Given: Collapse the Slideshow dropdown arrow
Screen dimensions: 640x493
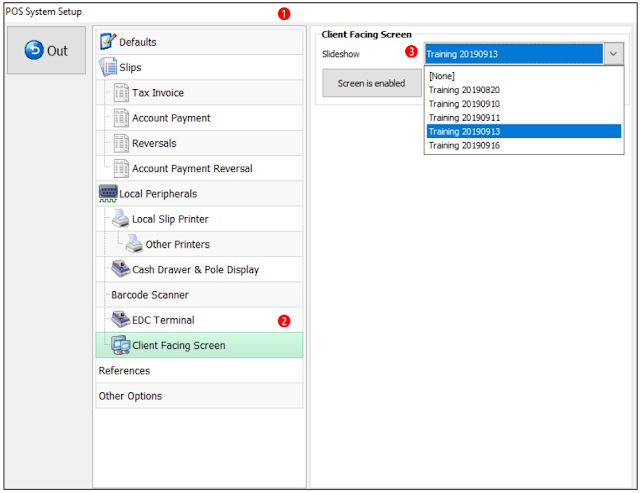Looking at the screenshot, I should pyautogui.click(x=613, y=54).
